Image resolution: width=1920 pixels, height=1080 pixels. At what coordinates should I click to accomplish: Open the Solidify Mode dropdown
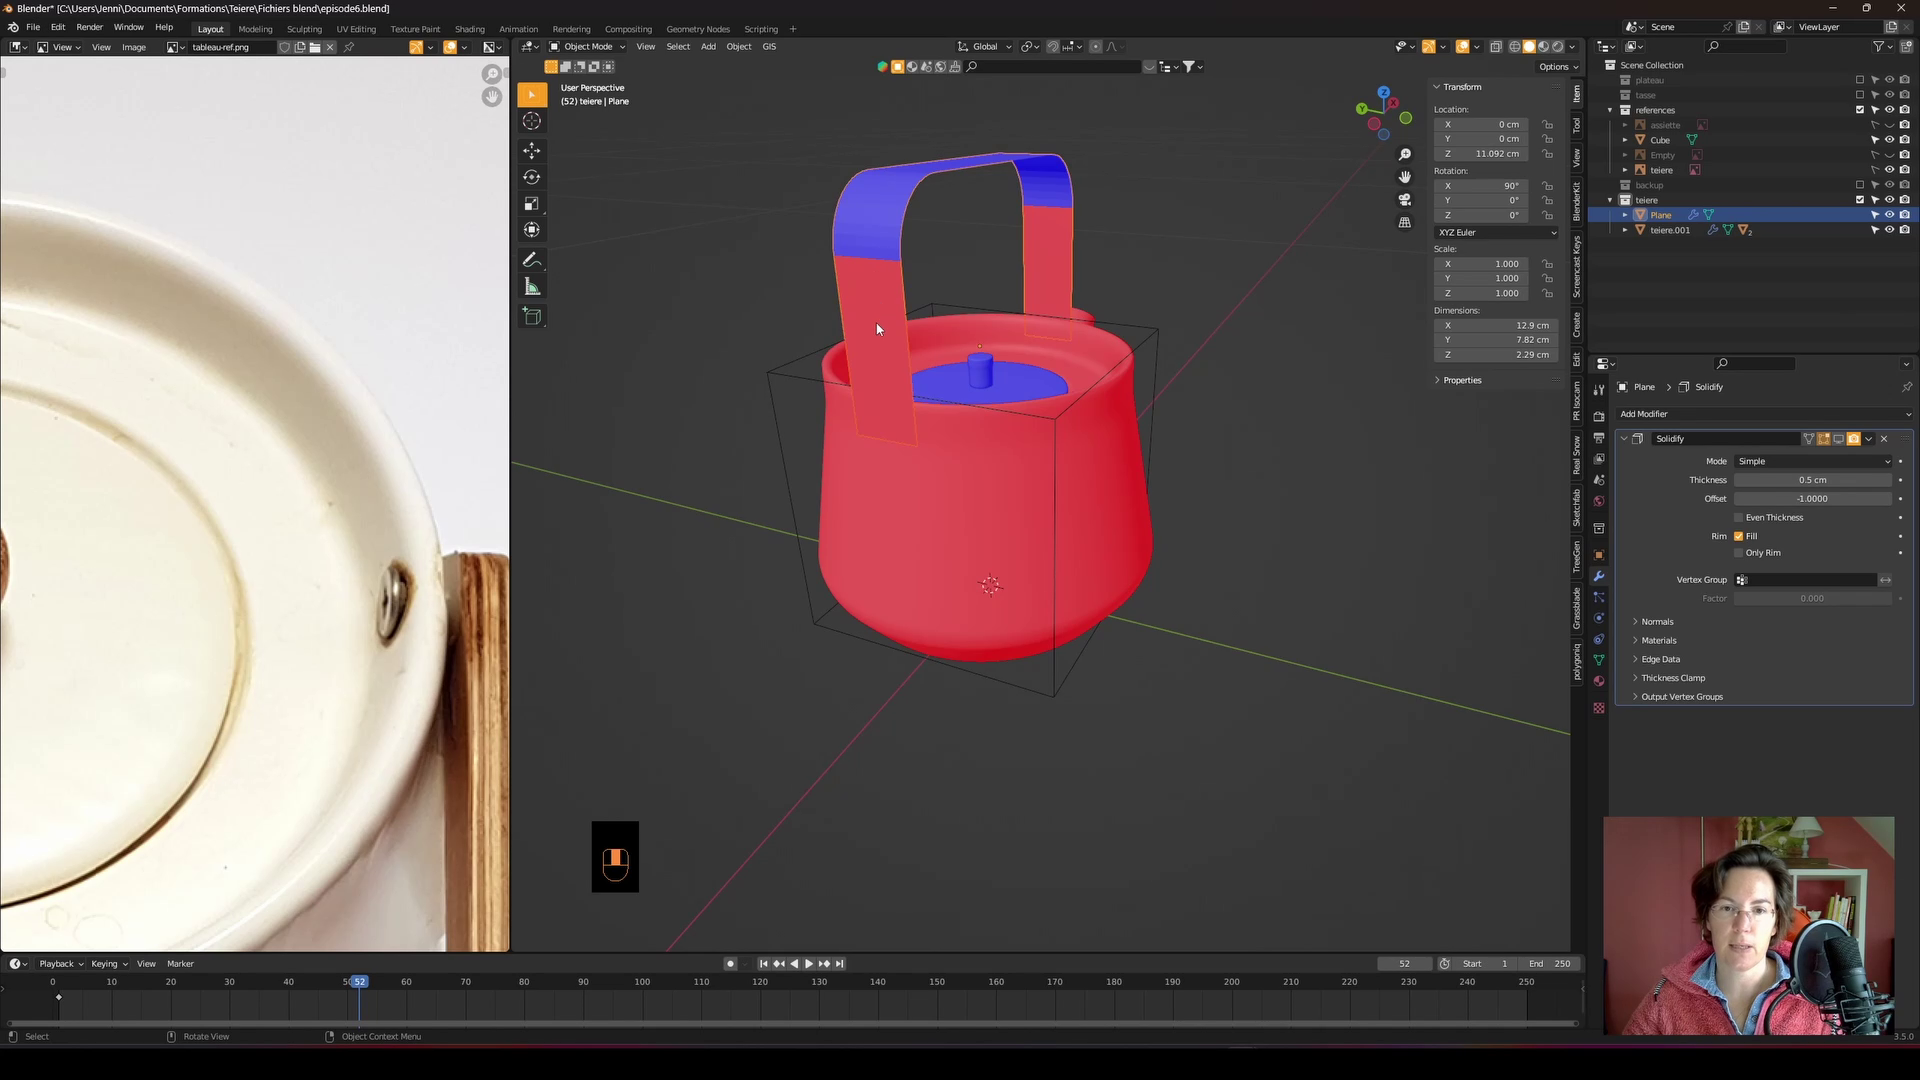1814,461
